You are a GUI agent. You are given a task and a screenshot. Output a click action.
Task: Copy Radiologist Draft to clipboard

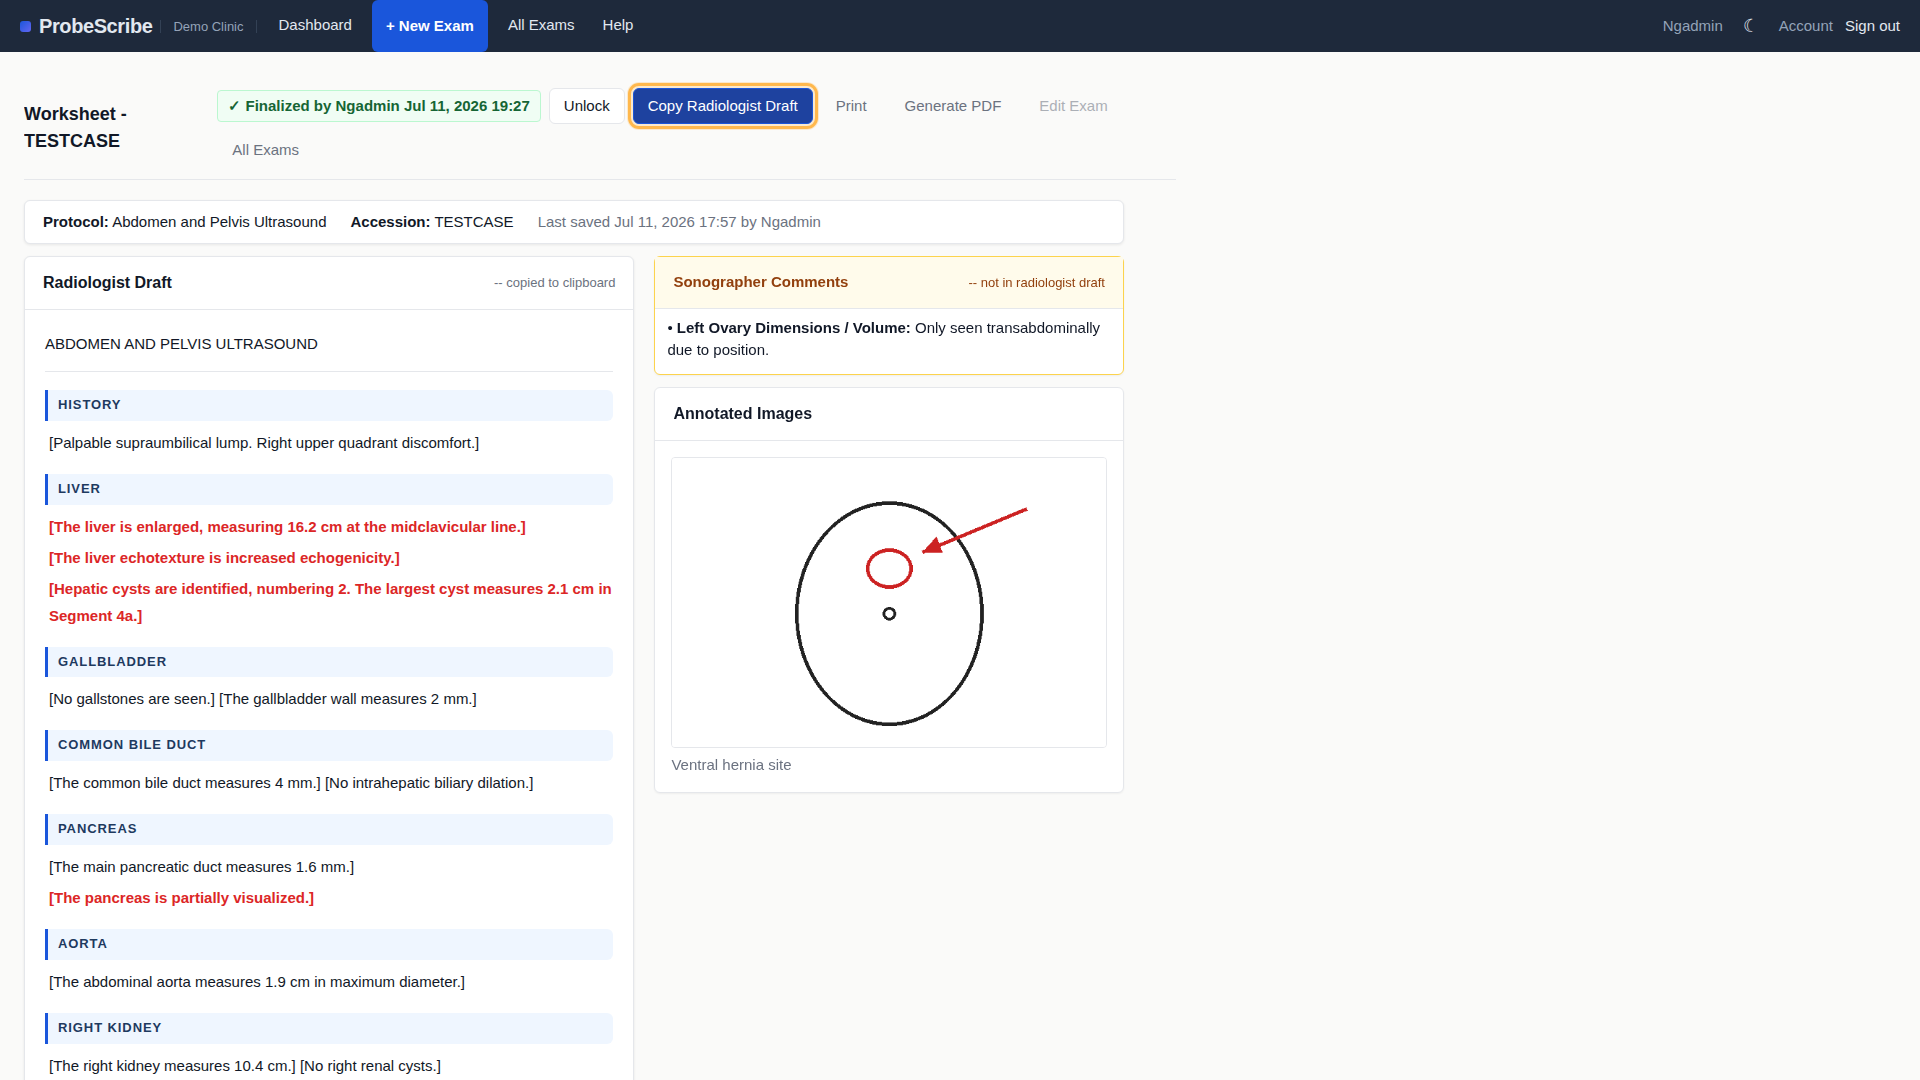point(723,106)
